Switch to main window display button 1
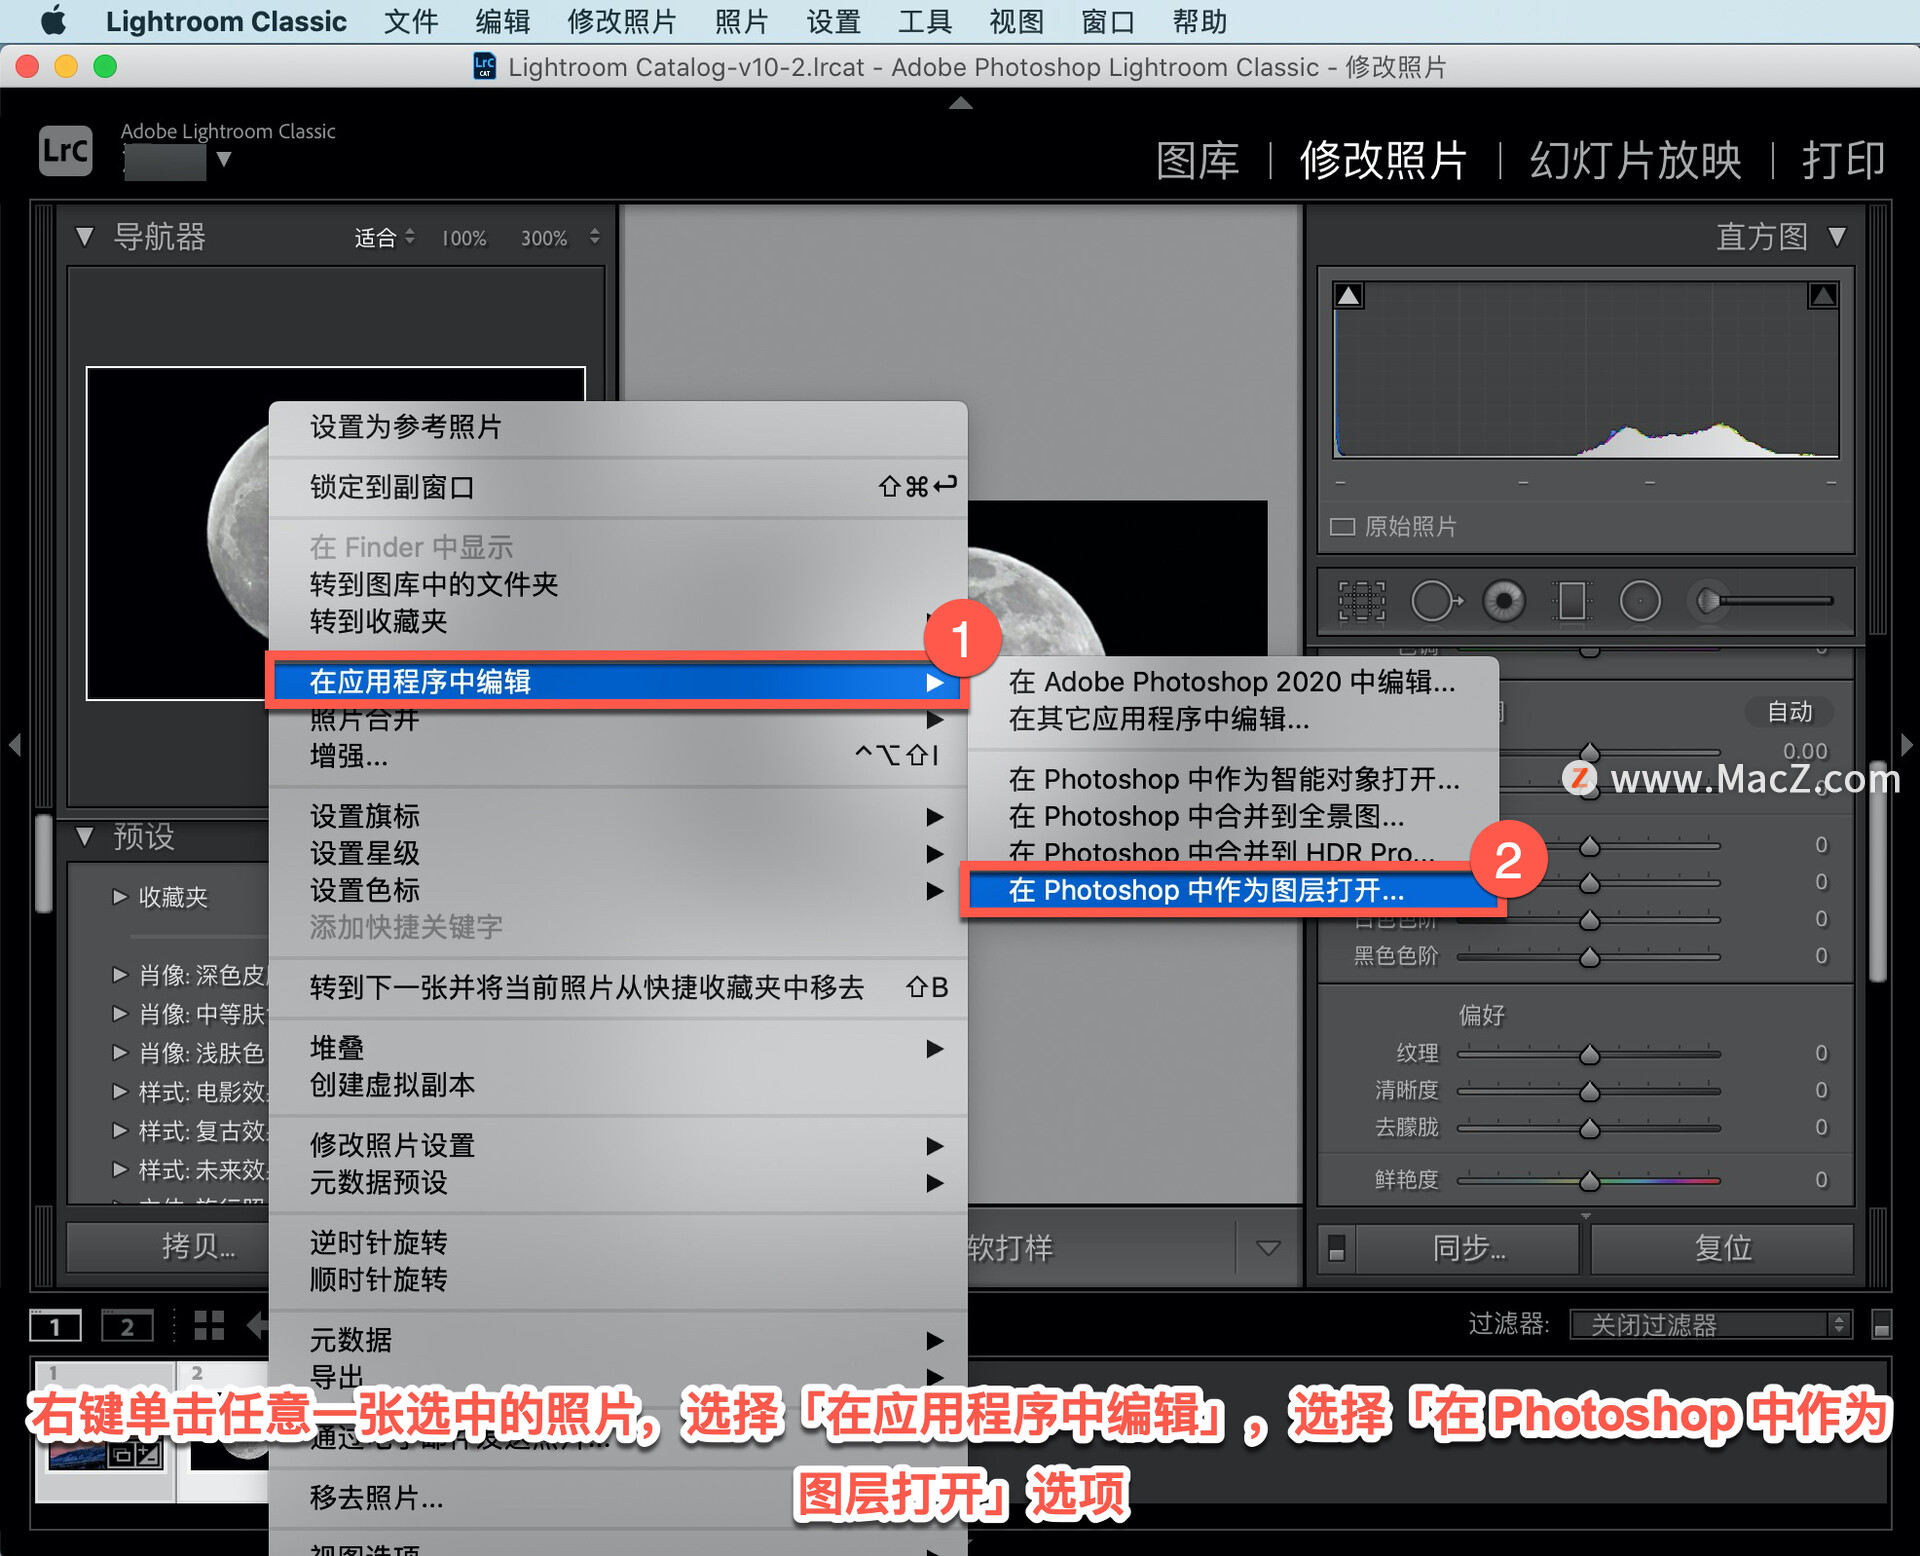This screenshot has width=1920, height=1556. [x=54, y=1326]
